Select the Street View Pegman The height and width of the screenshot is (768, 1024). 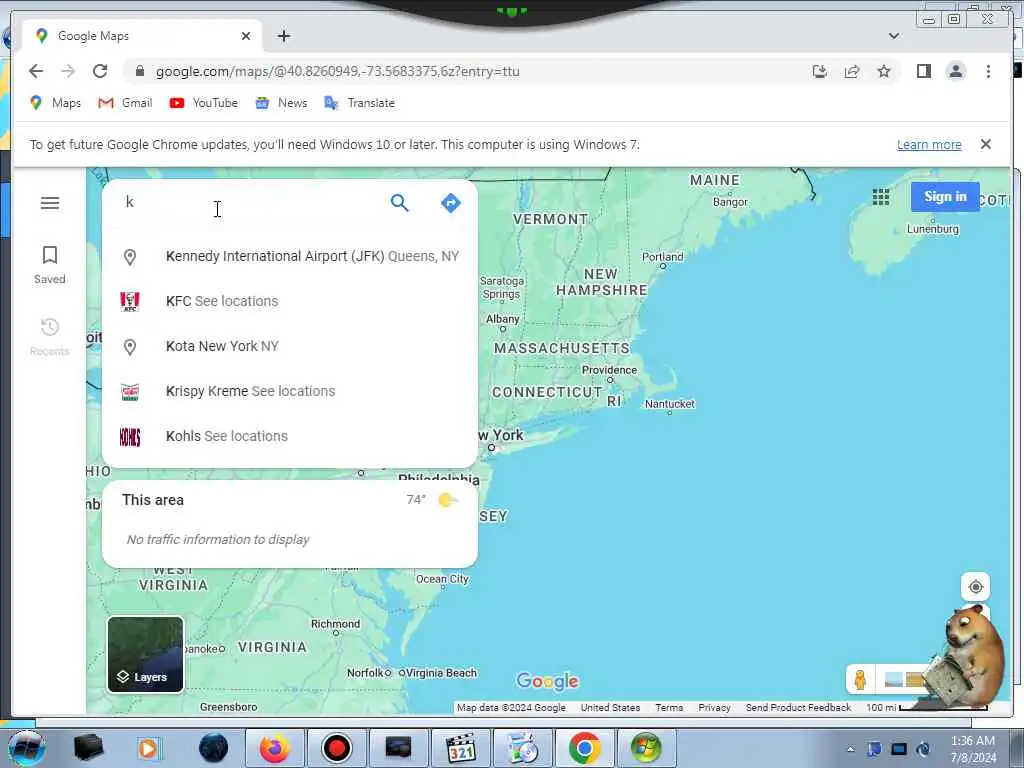(x=860, y=679)
